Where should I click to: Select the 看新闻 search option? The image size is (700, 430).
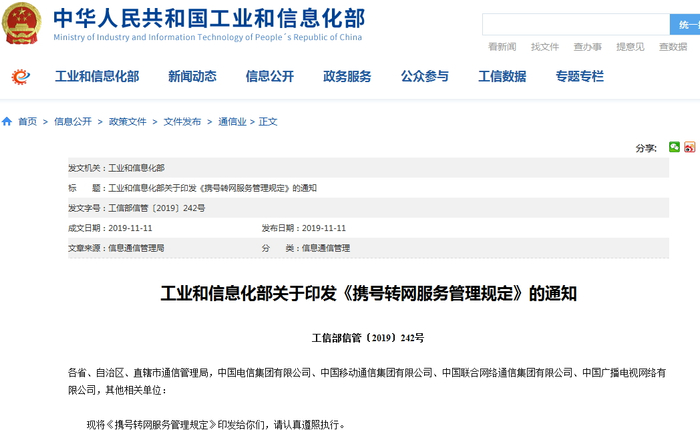(x=502, y=47)
